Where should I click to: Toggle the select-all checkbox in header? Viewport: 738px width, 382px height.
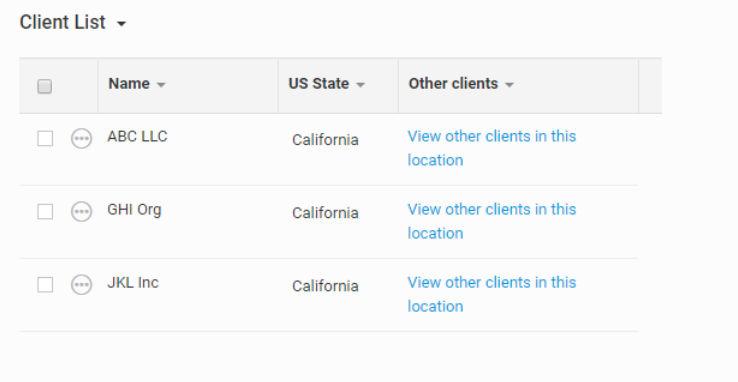coord(45,87)
